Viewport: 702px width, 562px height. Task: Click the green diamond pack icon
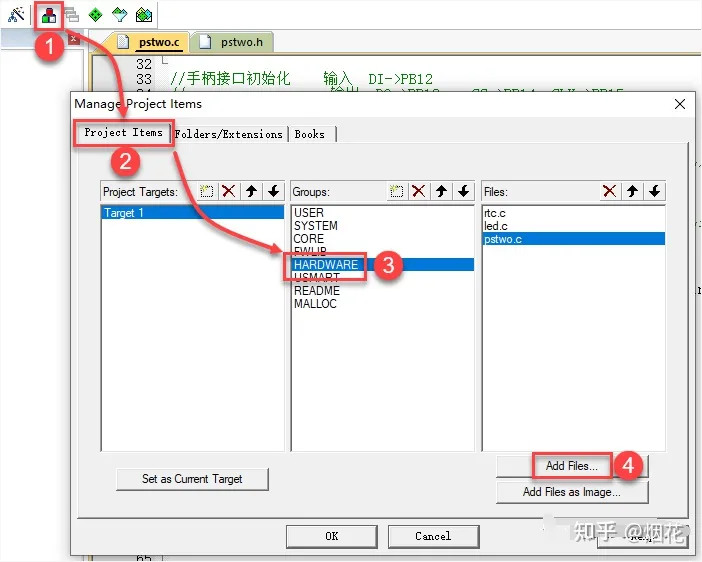point(95,15)
